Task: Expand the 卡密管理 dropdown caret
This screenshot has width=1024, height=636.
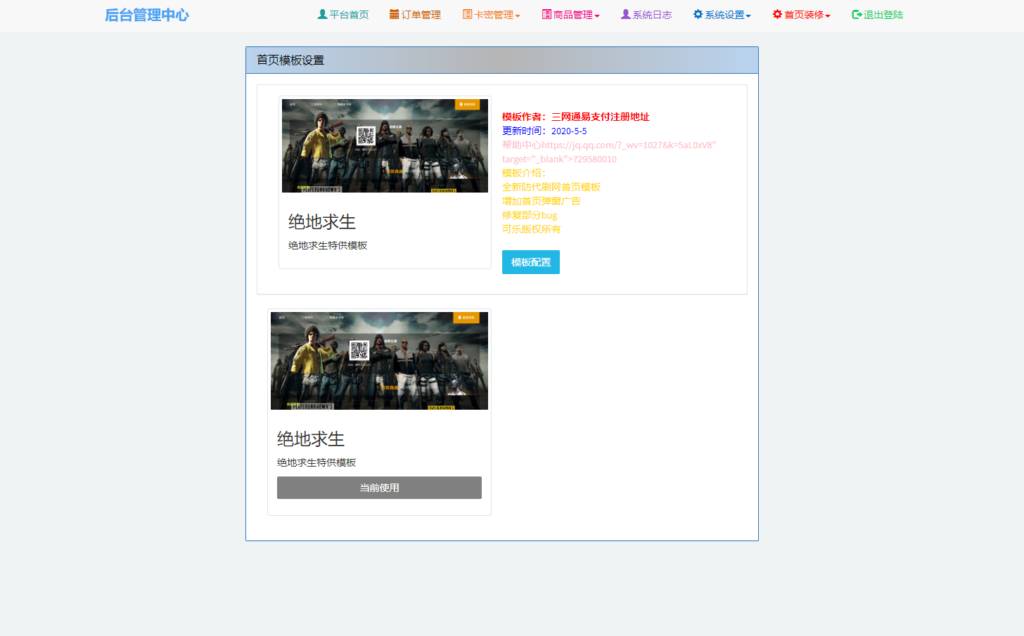Action: coord(518,16)
